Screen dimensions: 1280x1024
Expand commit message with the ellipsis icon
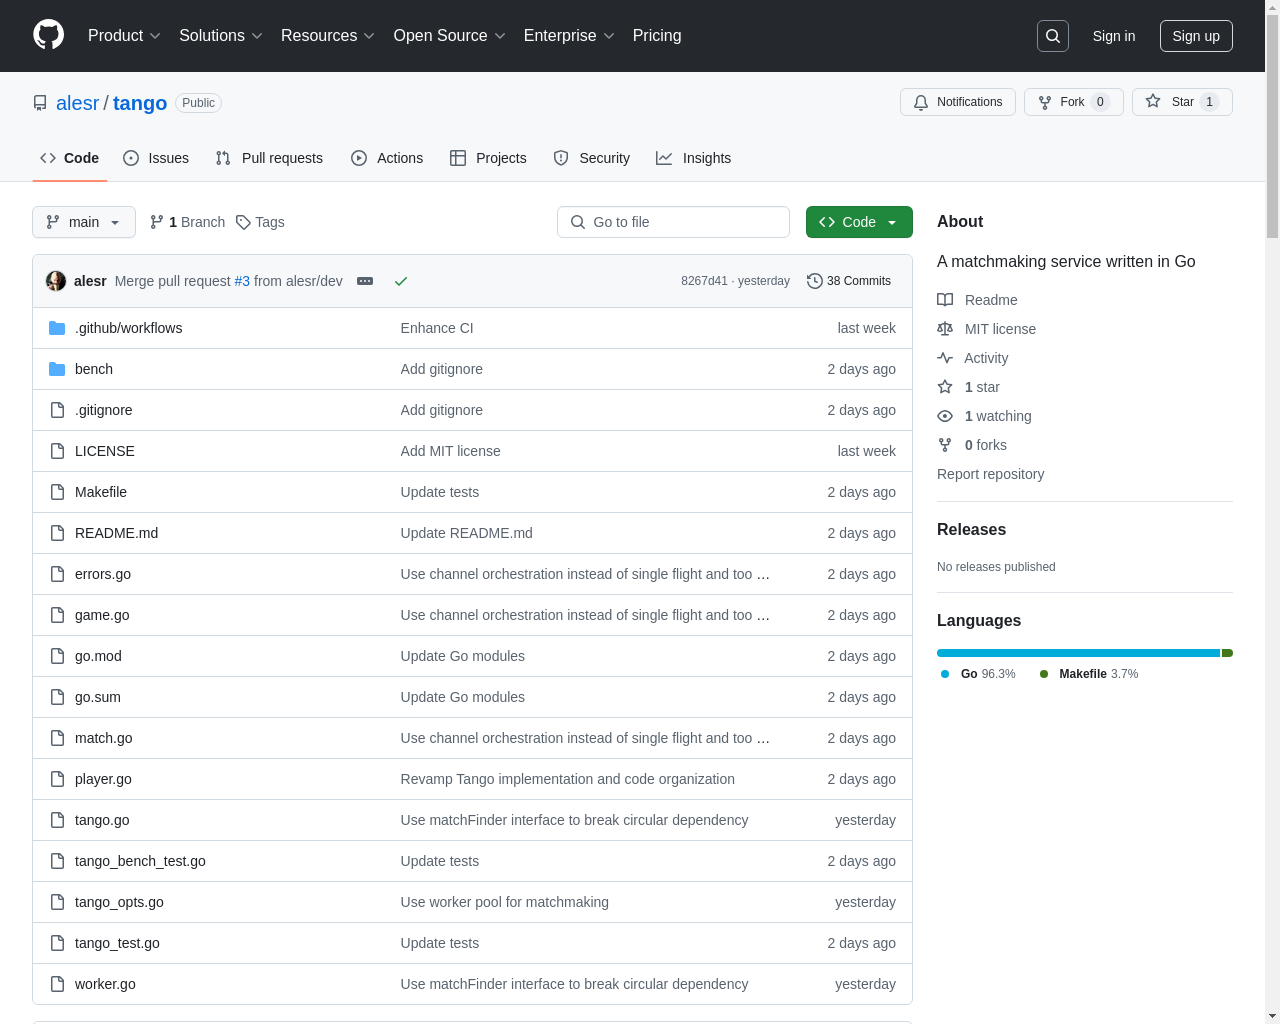(365, 281)
